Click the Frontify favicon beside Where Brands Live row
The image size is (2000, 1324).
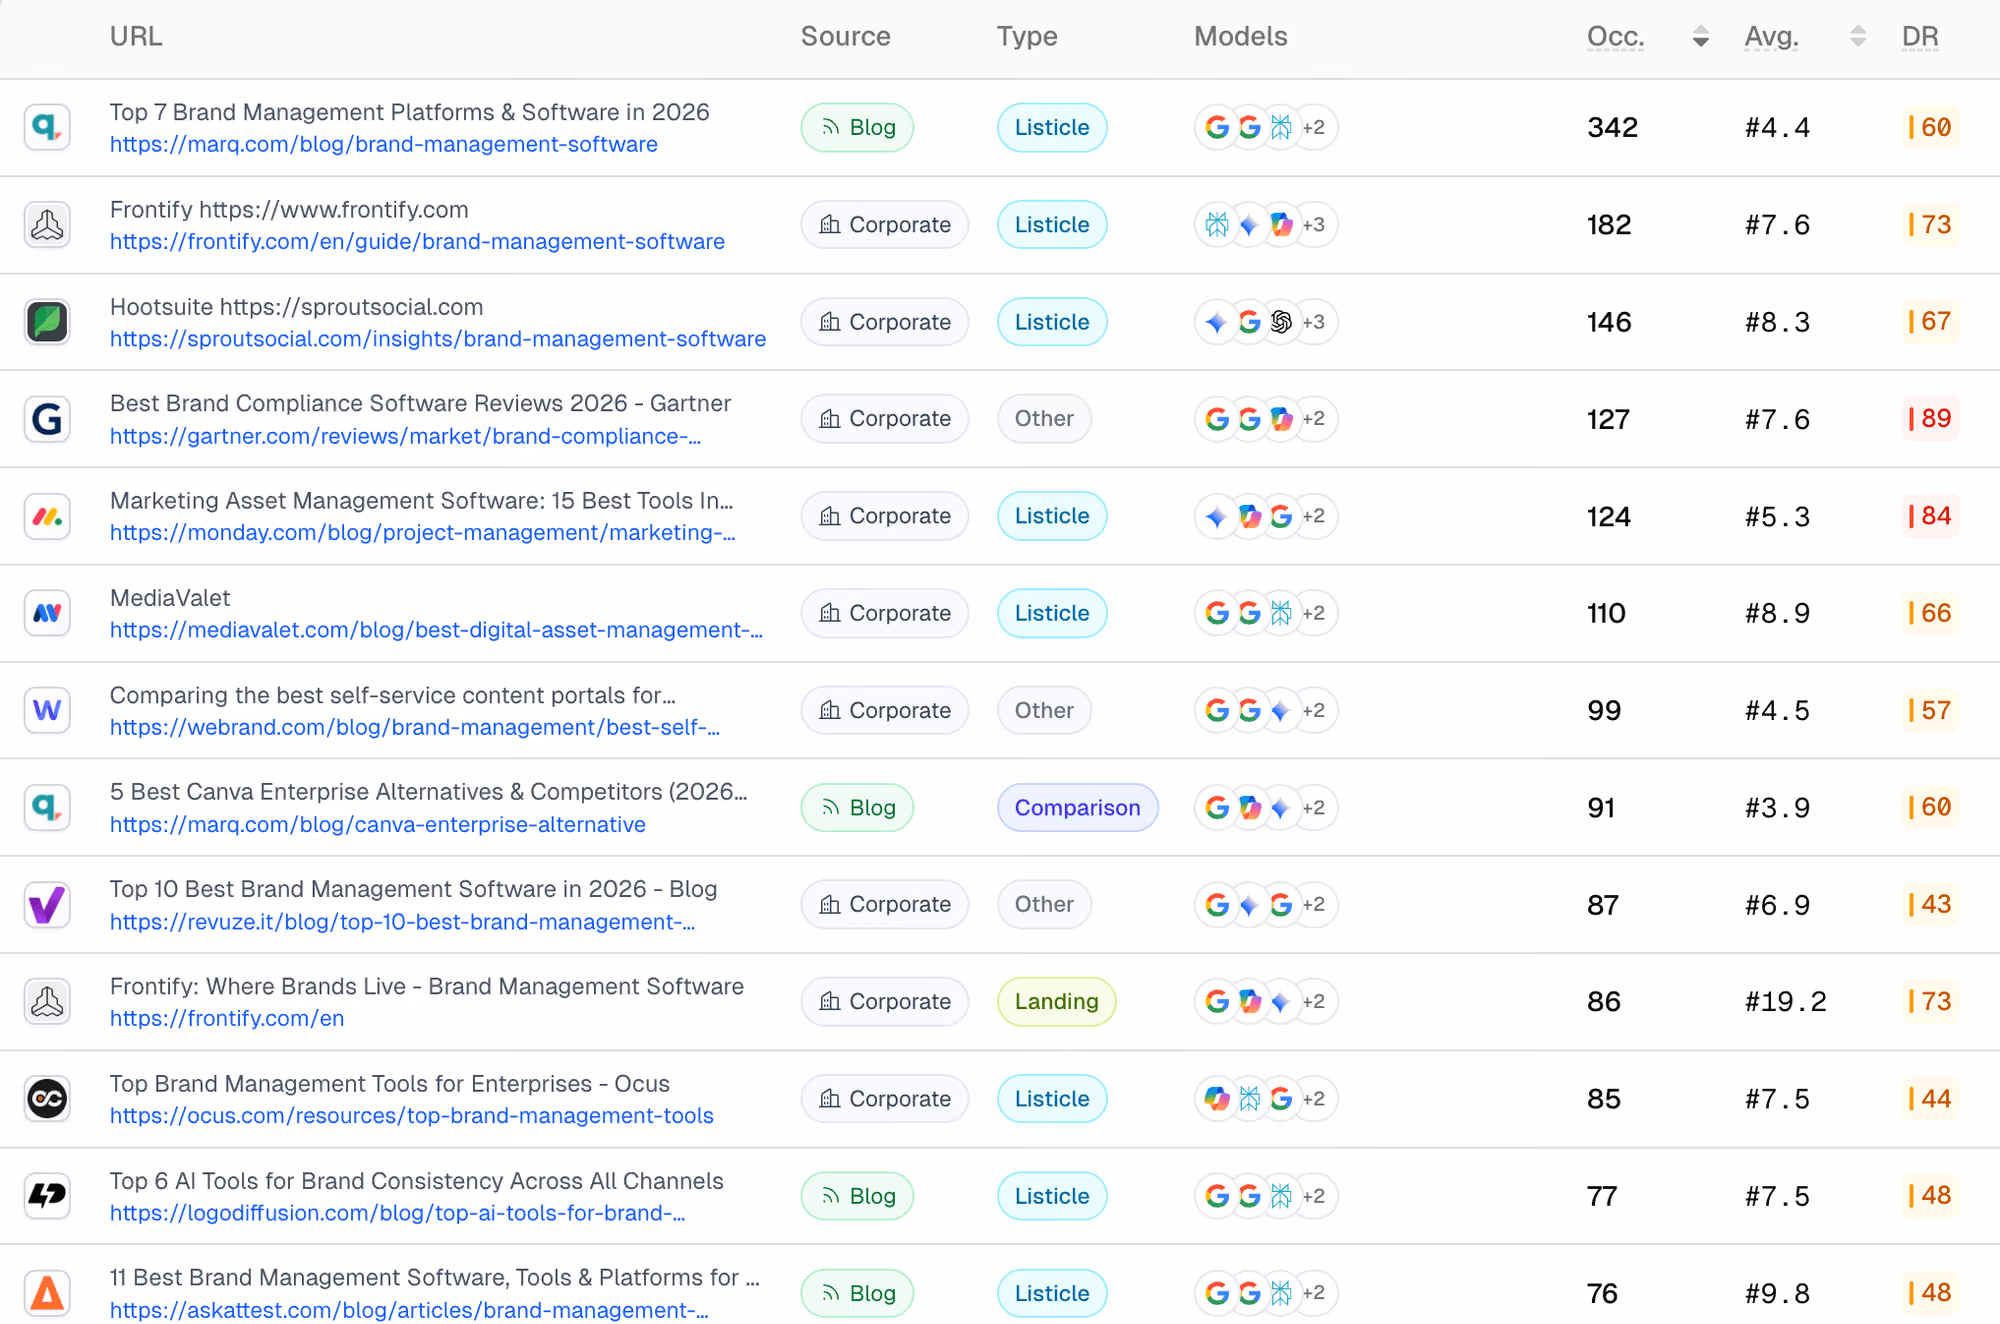[47, 1002]
